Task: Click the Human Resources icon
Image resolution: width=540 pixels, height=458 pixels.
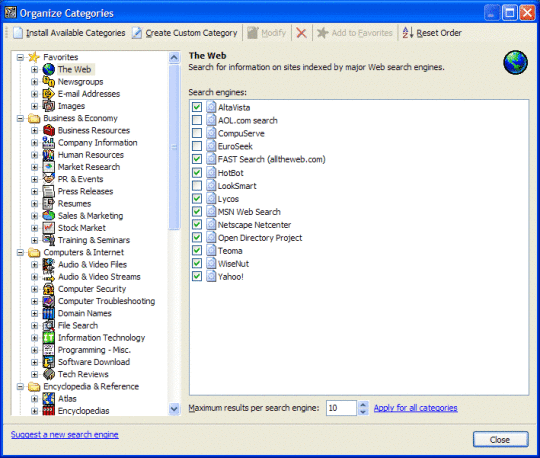Action: tap(49, 155)
